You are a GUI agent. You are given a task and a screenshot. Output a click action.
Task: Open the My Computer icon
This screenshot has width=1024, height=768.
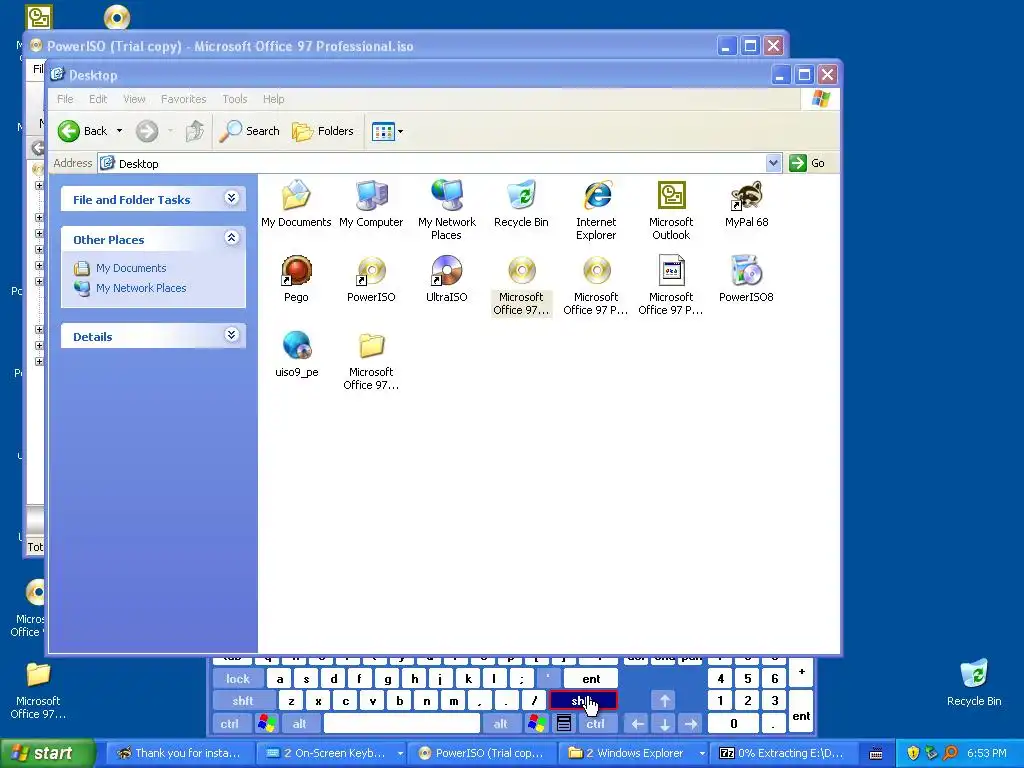371,203
